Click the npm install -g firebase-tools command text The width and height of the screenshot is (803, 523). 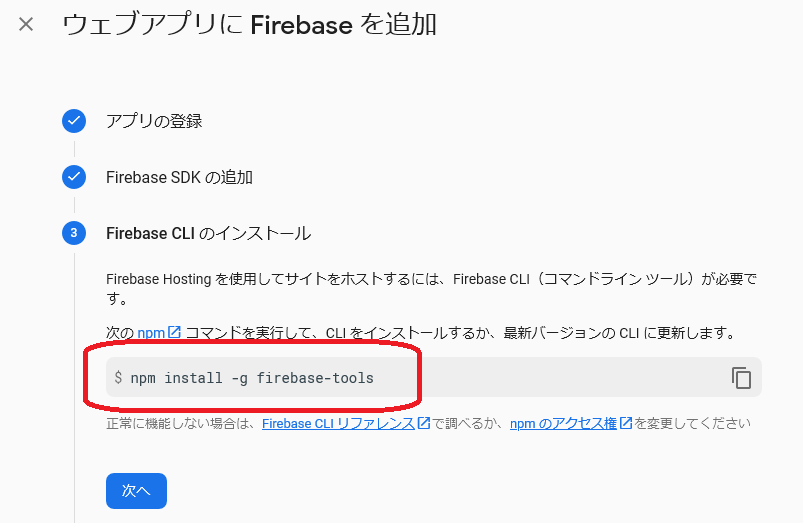tap(252, 378)
